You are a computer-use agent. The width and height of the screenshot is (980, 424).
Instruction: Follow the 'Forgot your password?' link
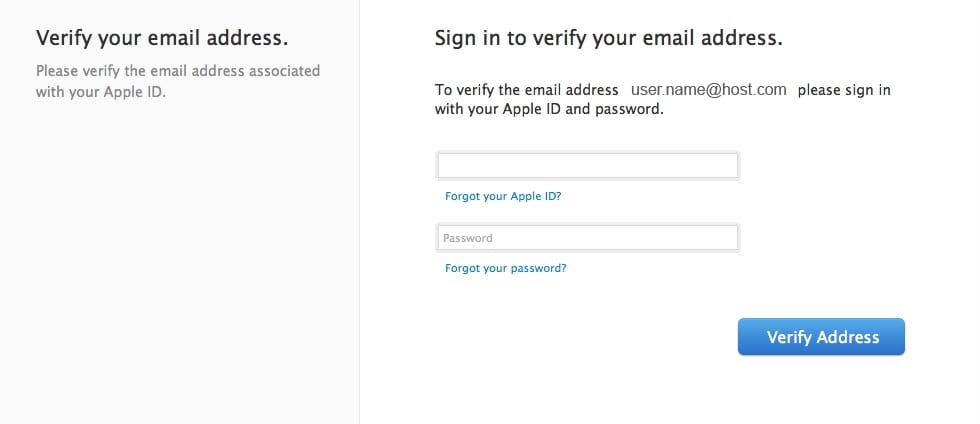[x=506, y=268]
